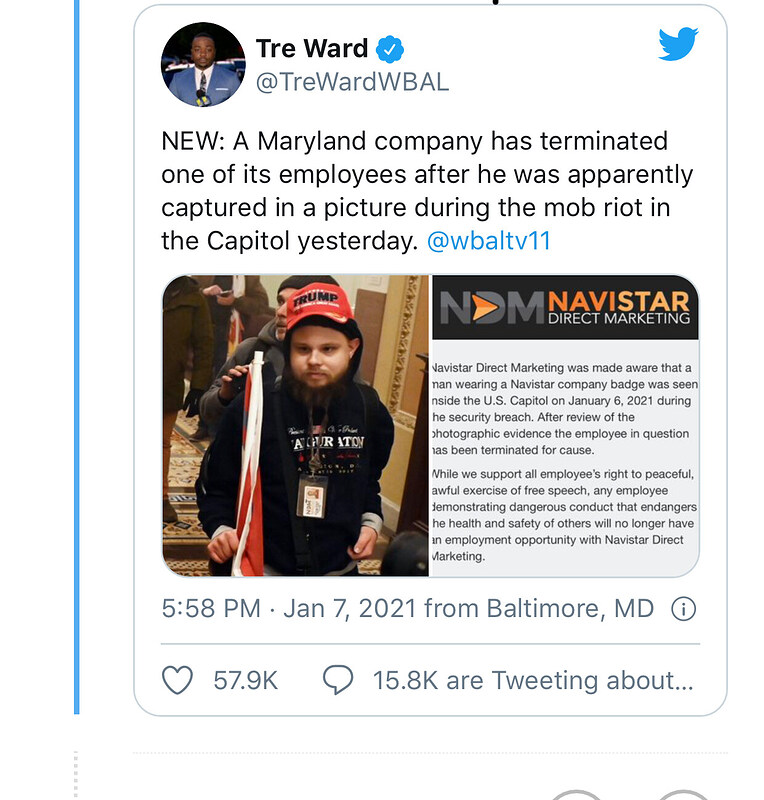This screenshot has height=800, width=764.
Task: Open the tweet info circle icon
Action: (x=684, y=608)
